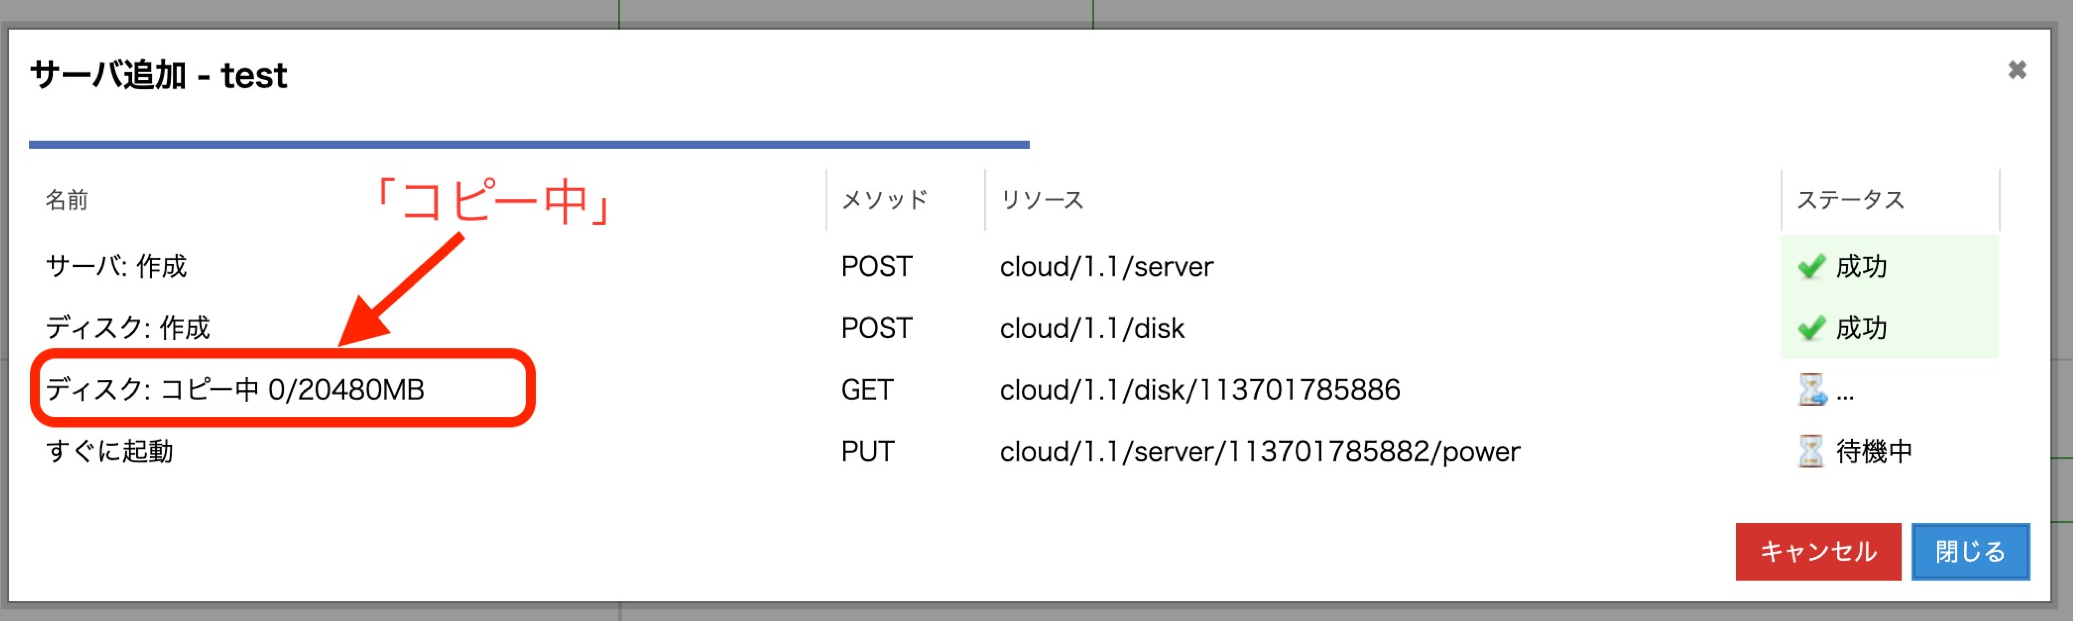
Task: Select the リソース column header
Action: click(x=1042, y=200)
